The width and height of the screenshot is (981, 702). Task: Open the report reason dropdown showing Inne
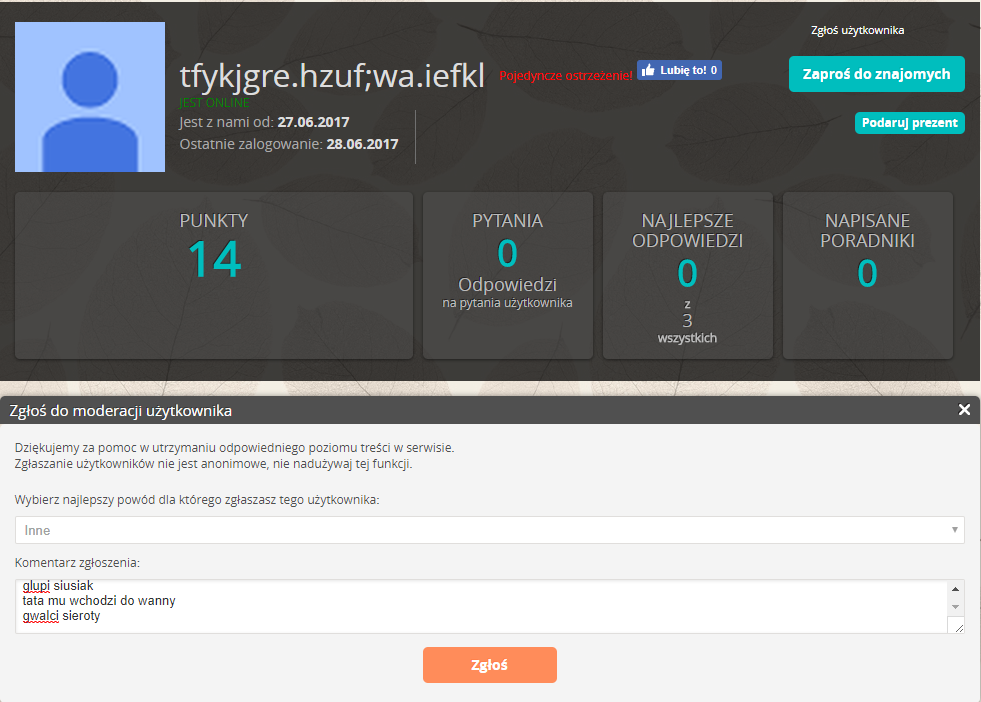(x=489, y=530)
